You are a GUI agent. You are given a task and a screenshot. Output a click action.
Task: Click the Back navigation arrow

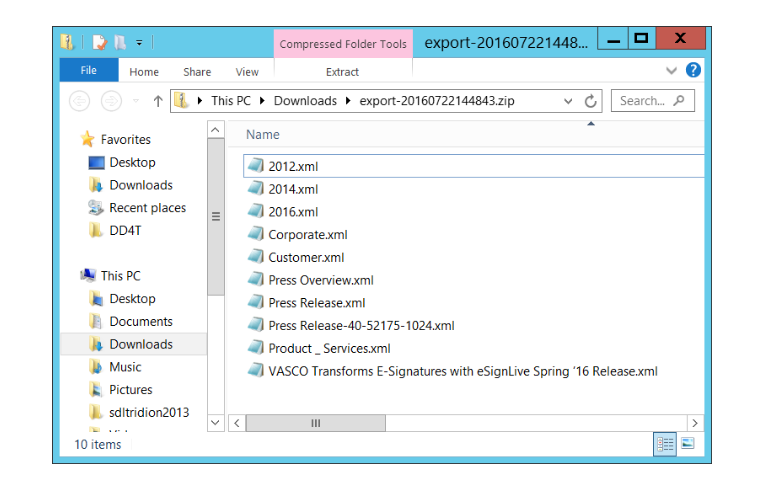[x=79, y=101]
